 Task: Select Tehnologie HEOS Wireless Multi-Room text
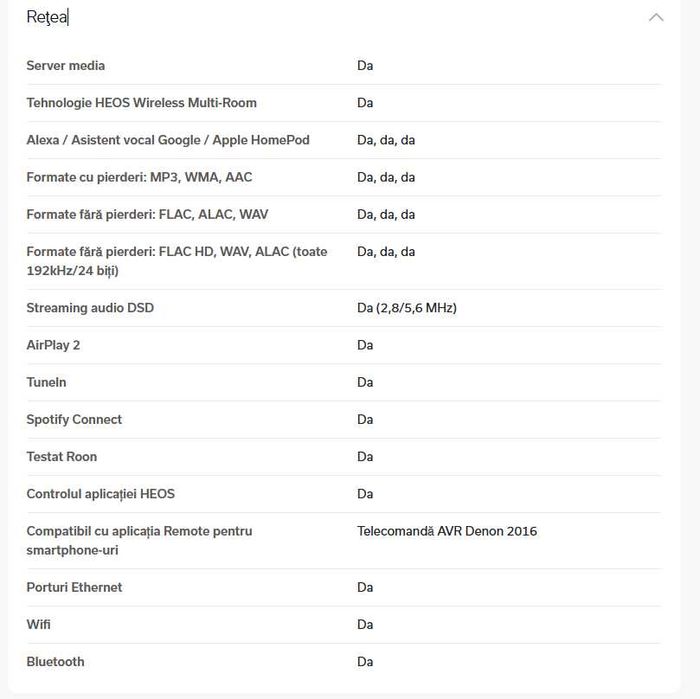point(141,103)
